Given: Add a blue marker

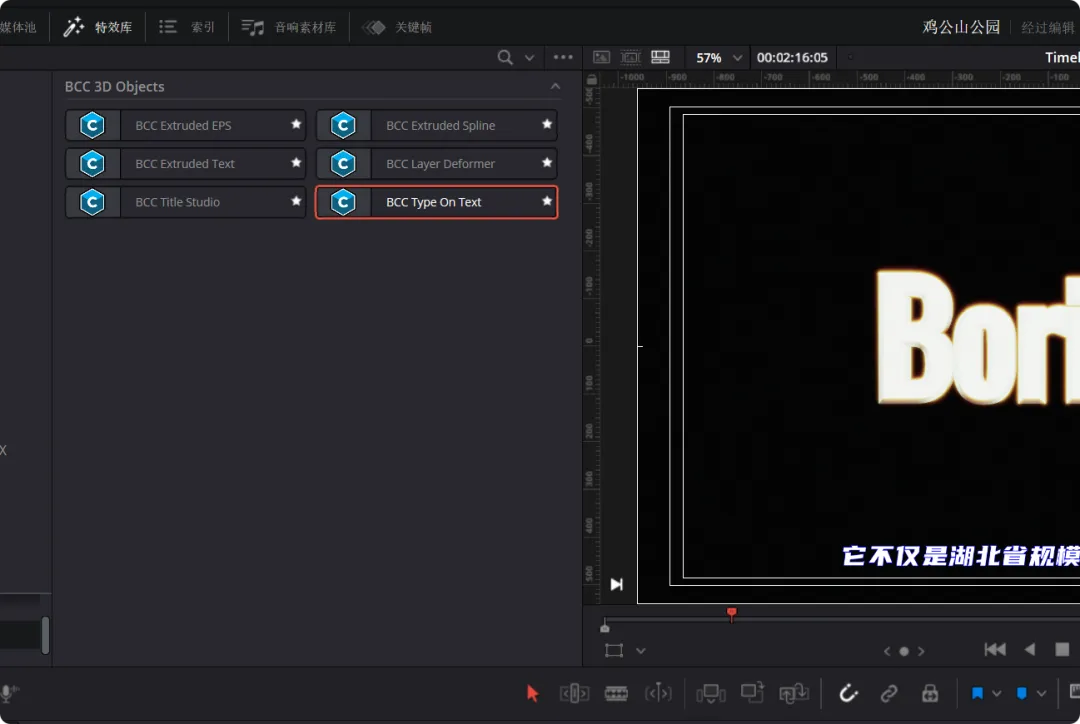Looking at the screenshot, I should (1022, 693).
